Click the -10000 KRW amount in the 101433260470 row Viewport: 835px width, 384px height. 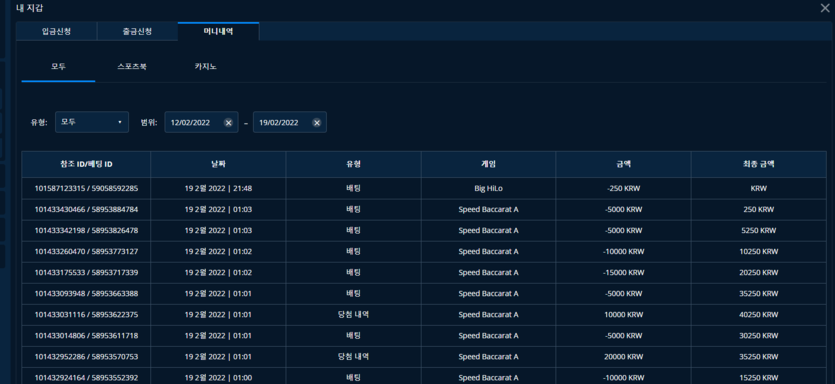point(624,251)
